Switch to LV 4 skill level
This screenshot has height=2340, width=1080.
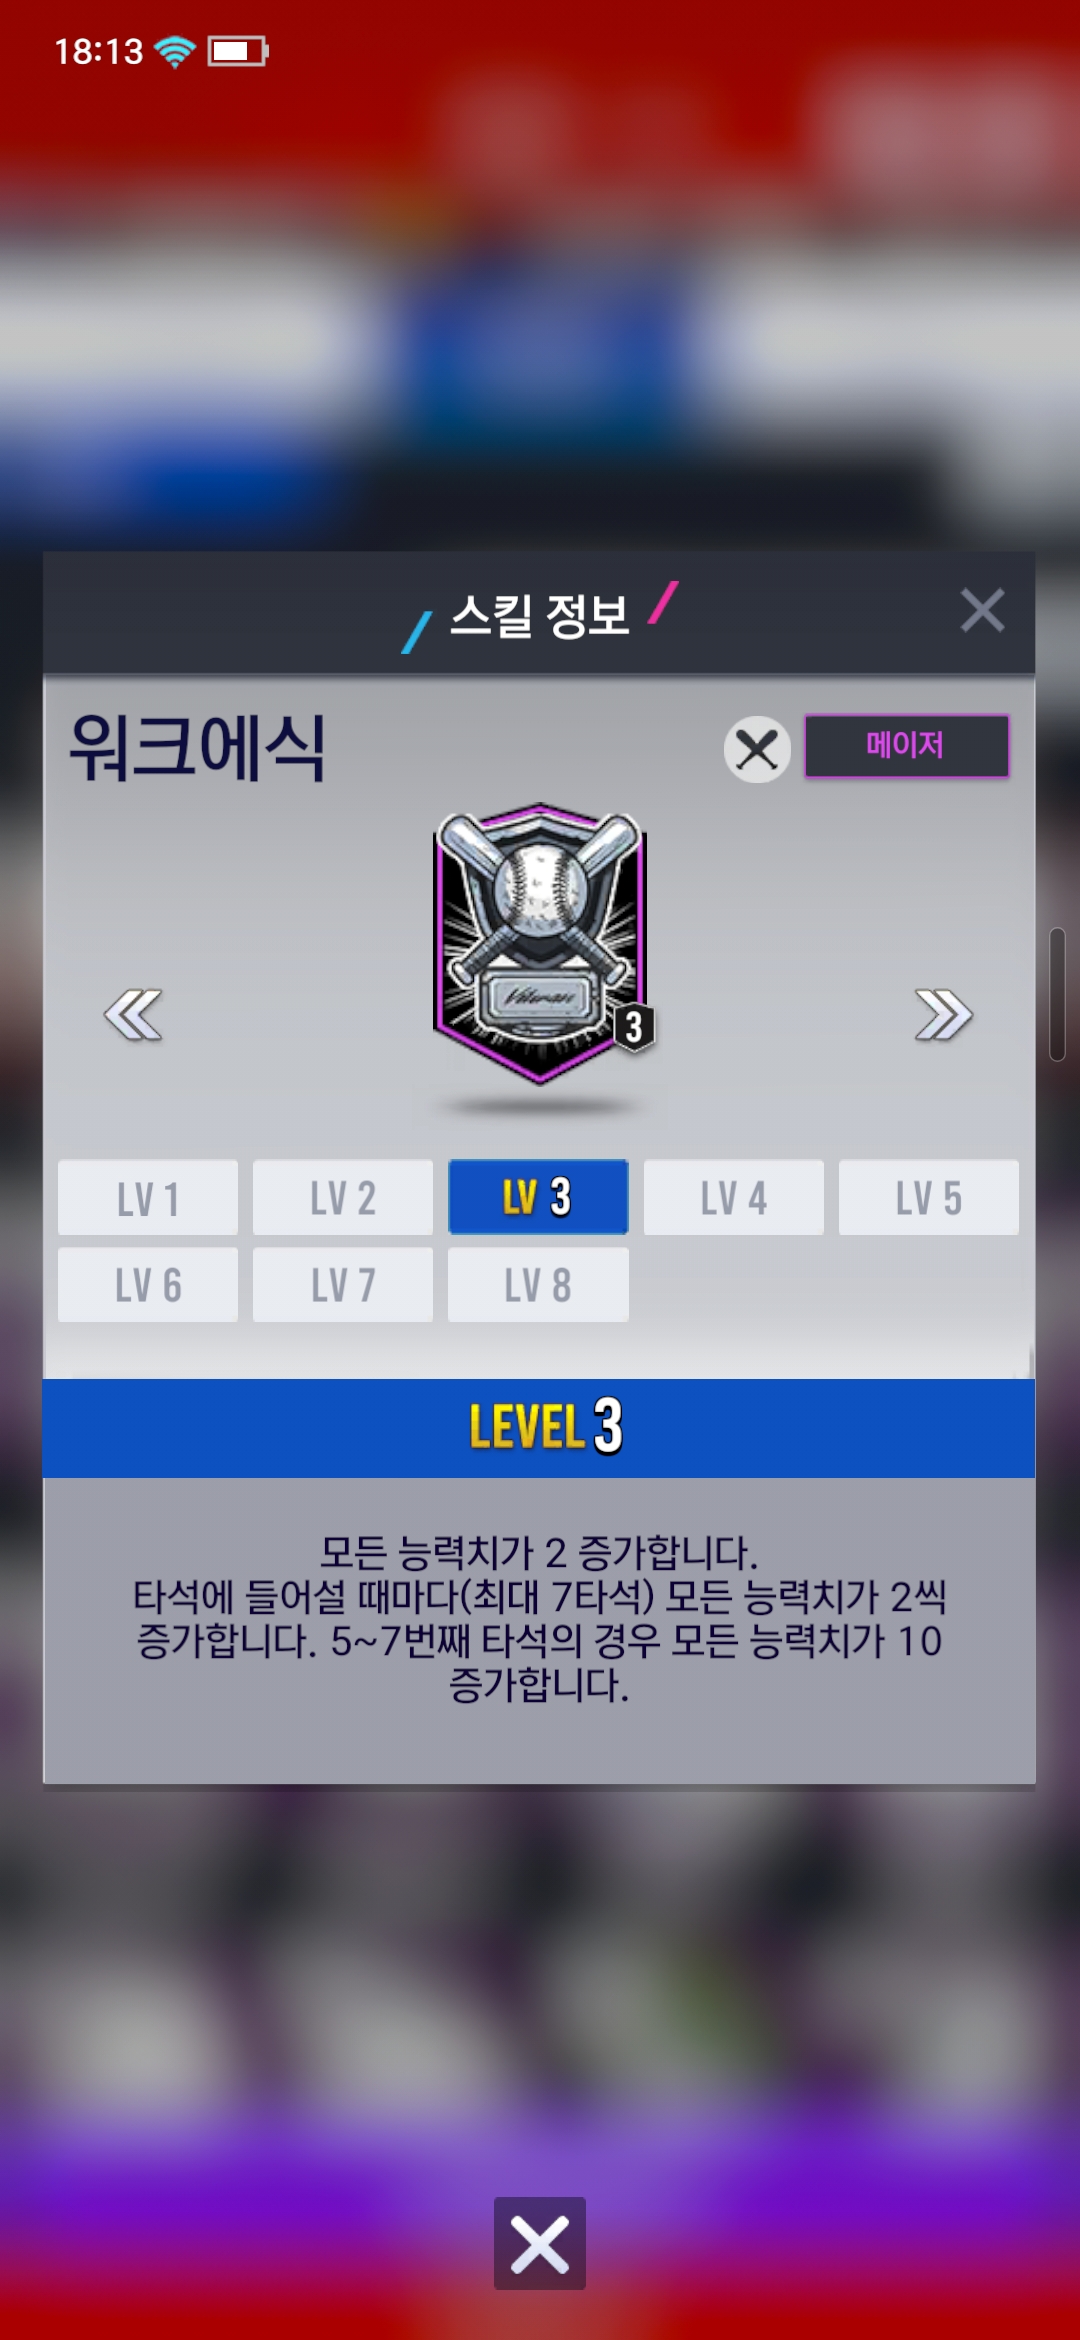coord(734,1197)
